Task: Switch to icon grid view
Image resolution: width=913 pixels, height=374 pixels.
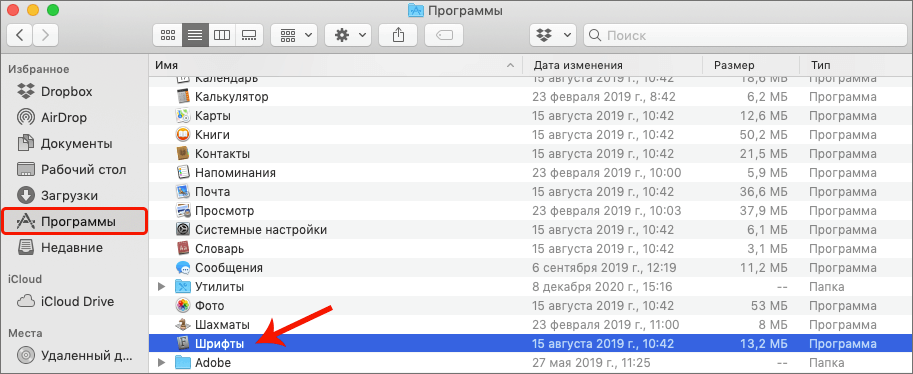Action: coord(168,35)
